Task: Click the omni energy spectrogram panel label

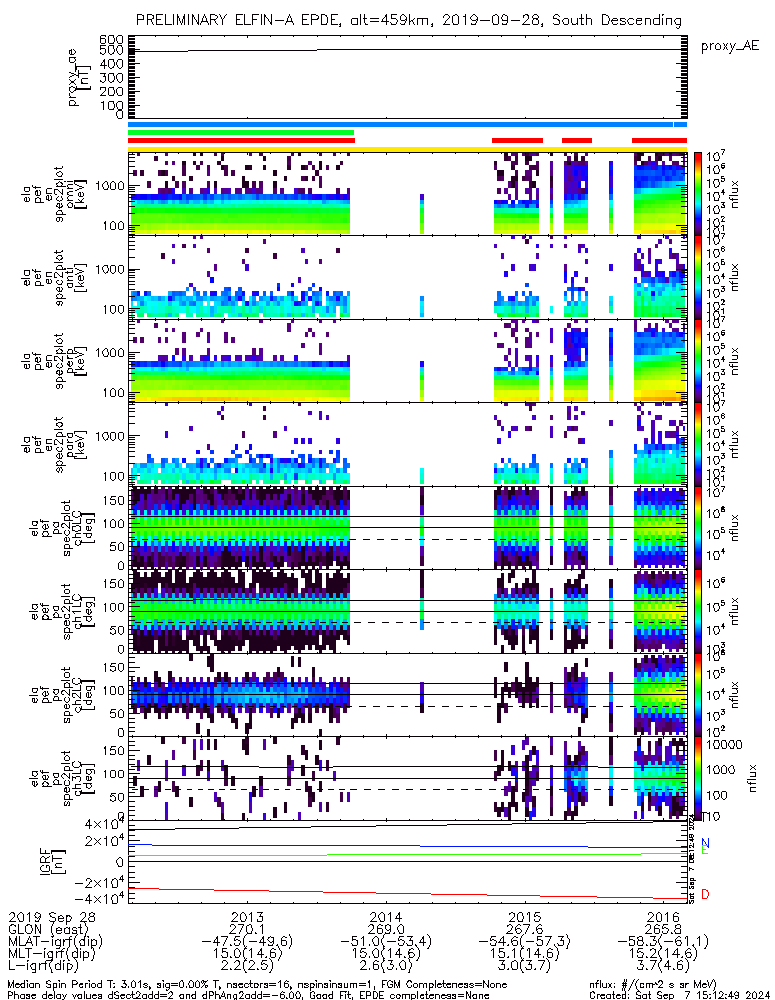Action: click(x=52, y=195)
